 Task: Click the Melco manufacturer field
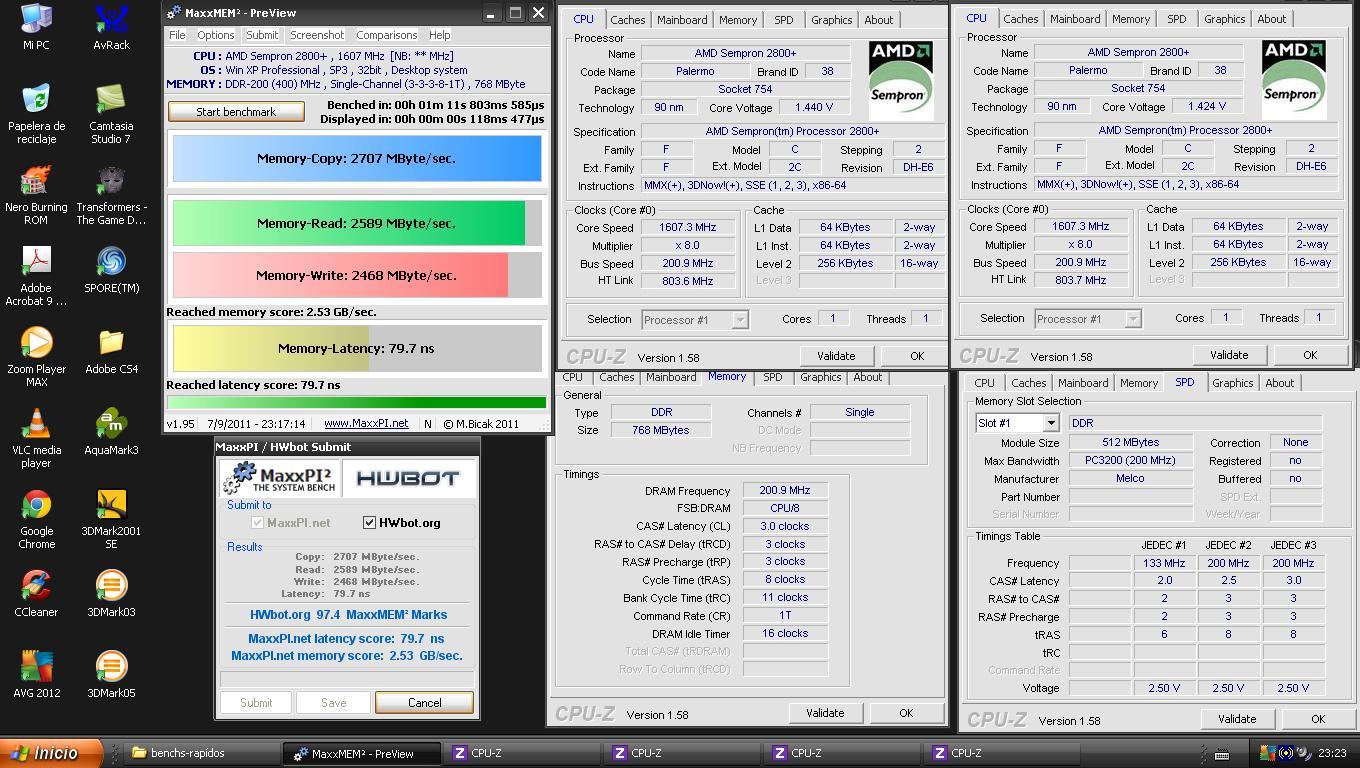1130,479
